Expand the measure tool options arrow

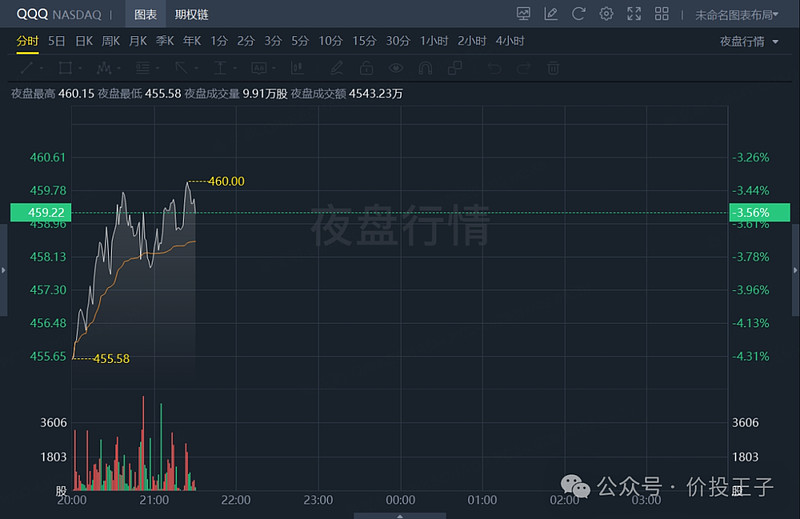pos(235,68)
